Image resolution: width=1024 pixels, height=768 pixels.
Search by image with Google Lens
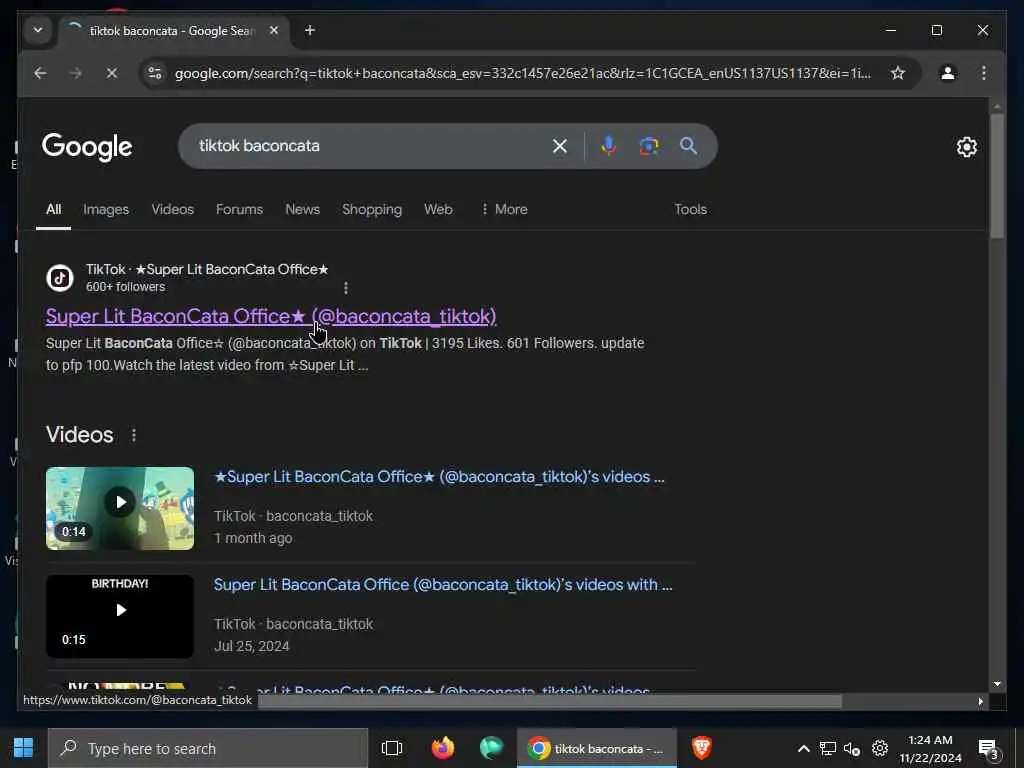tap(648, 146)
